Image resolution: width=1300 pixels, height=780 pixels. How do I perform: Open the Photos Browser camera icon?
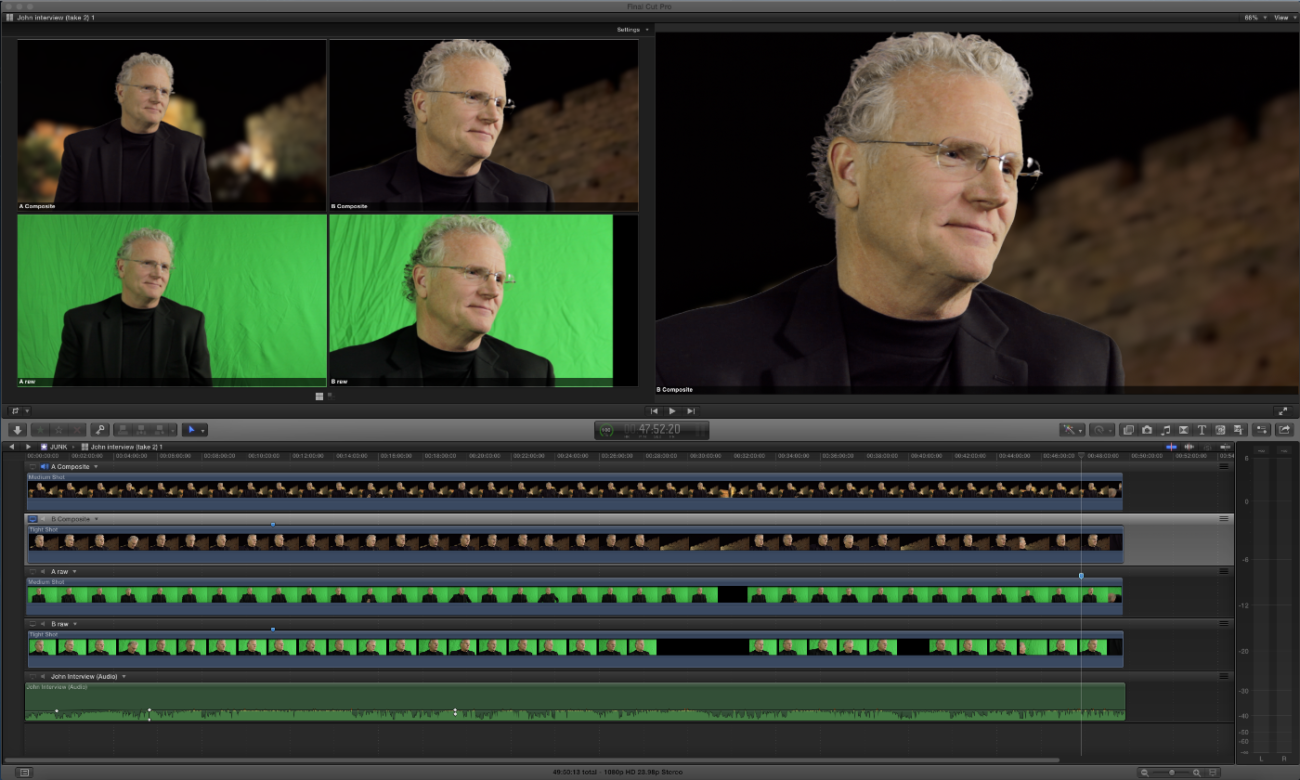1147,429
